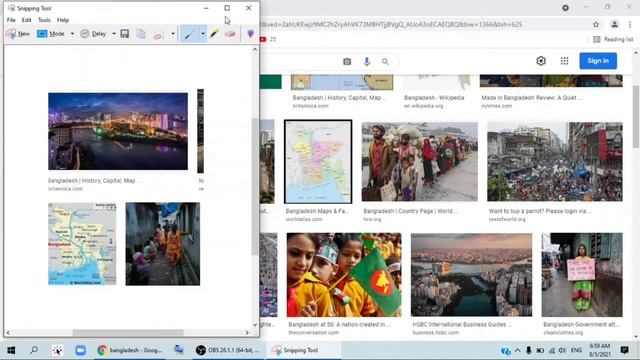Click Bangladesh - Wikipedia result caption

tap(434, 98)
